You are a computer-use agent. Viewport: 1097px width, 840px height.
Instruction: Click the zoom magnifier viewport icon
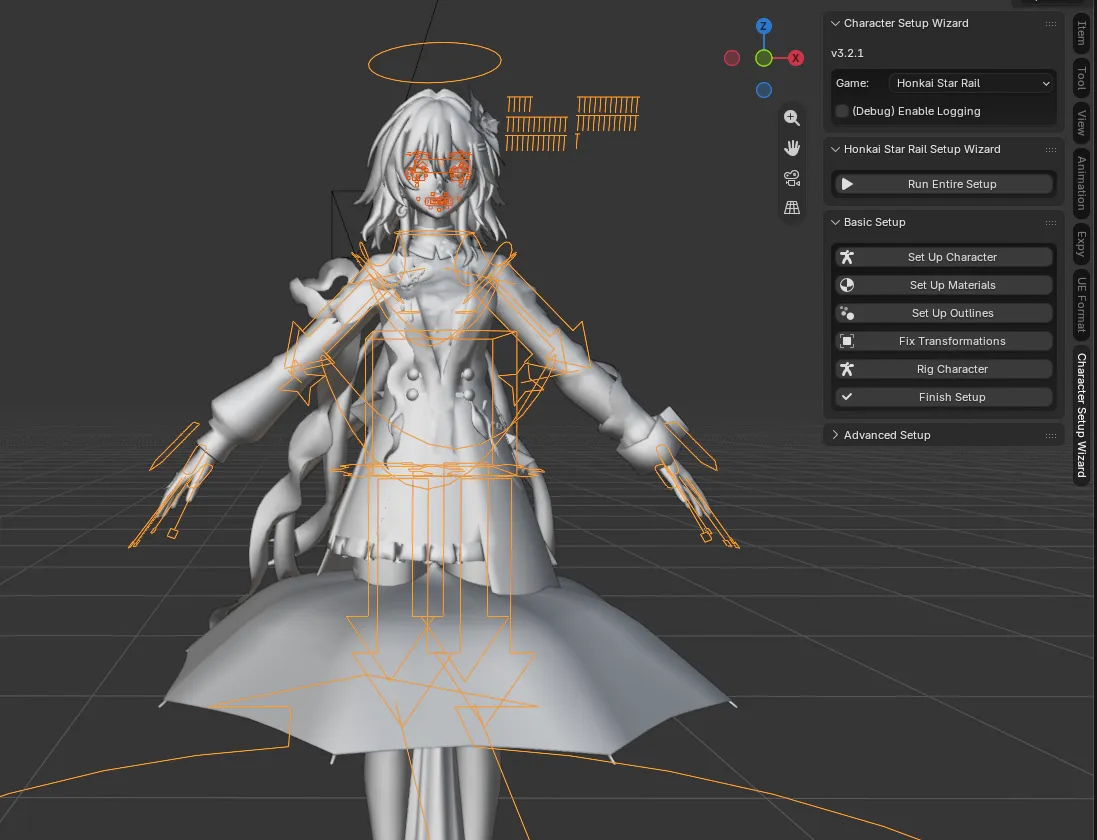coord(792,118)
